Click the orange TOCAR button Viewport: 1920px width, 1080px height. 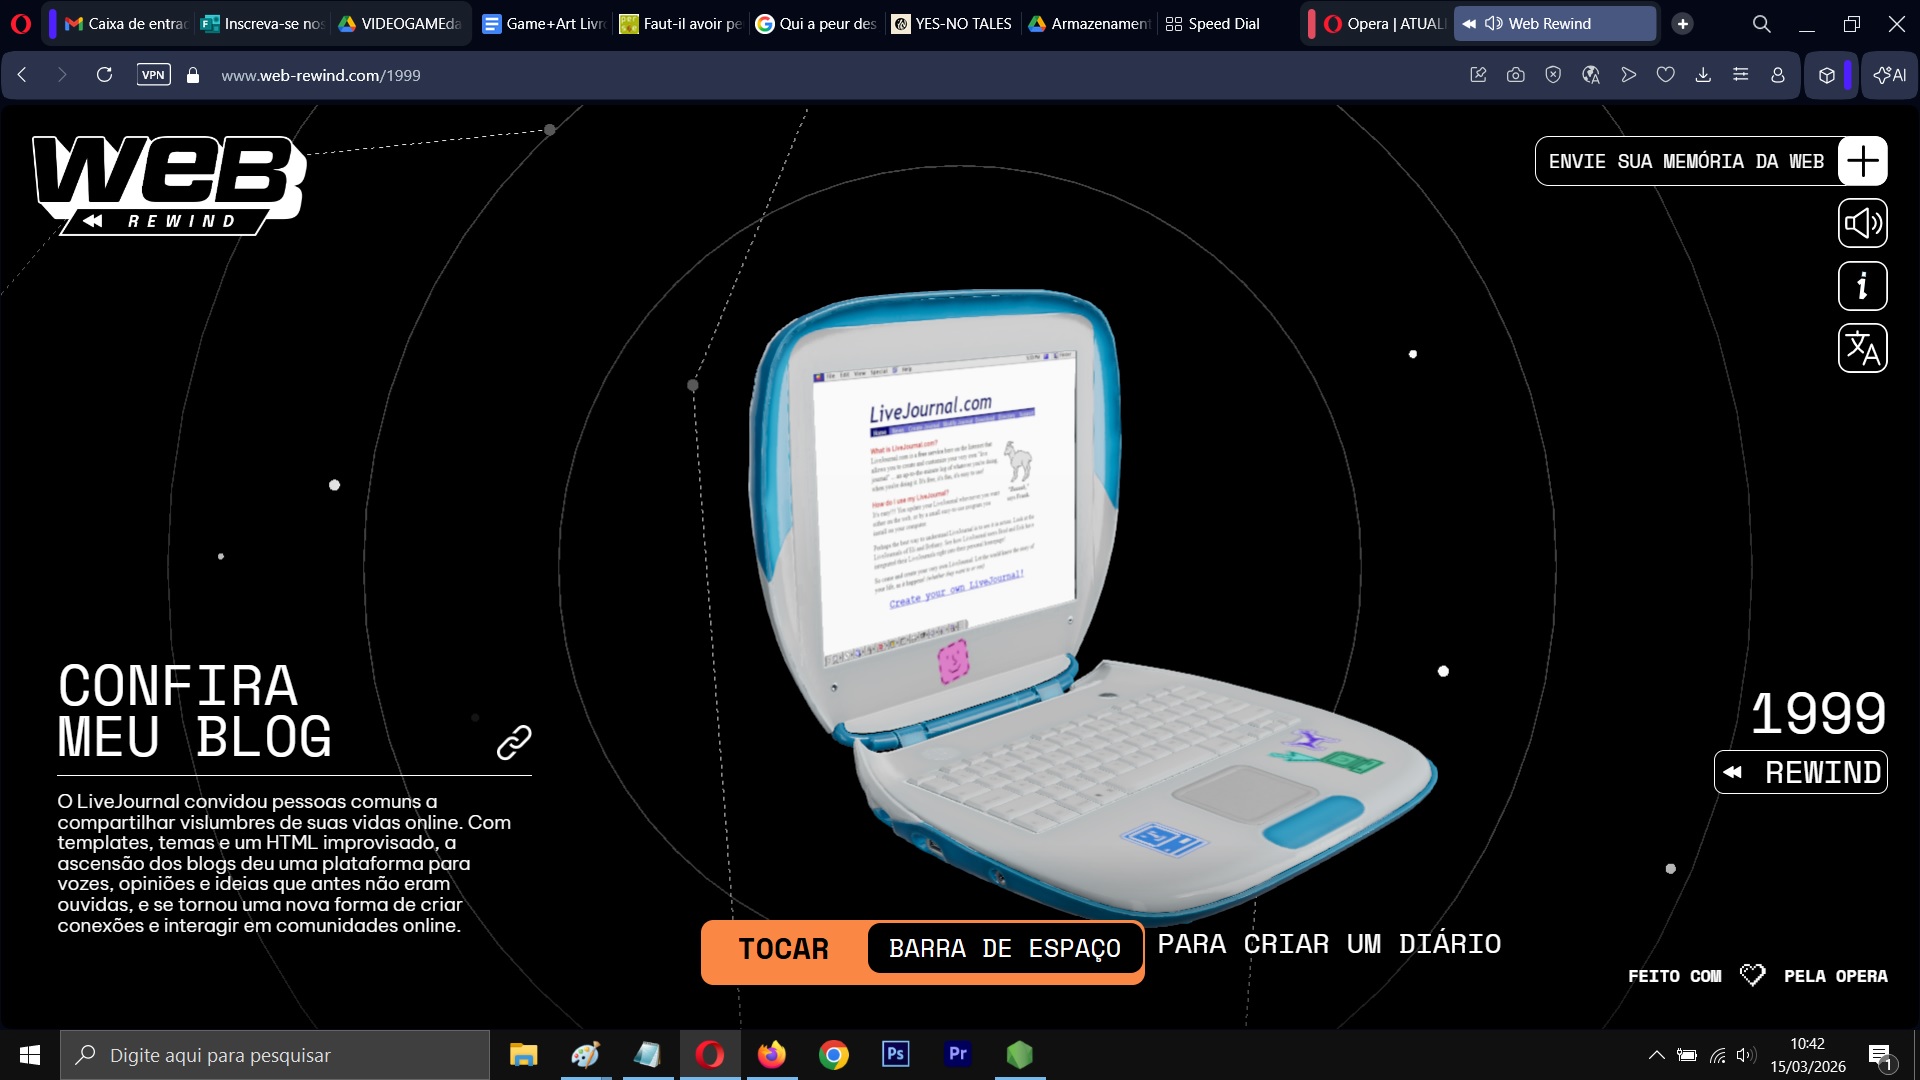point(783,949)
